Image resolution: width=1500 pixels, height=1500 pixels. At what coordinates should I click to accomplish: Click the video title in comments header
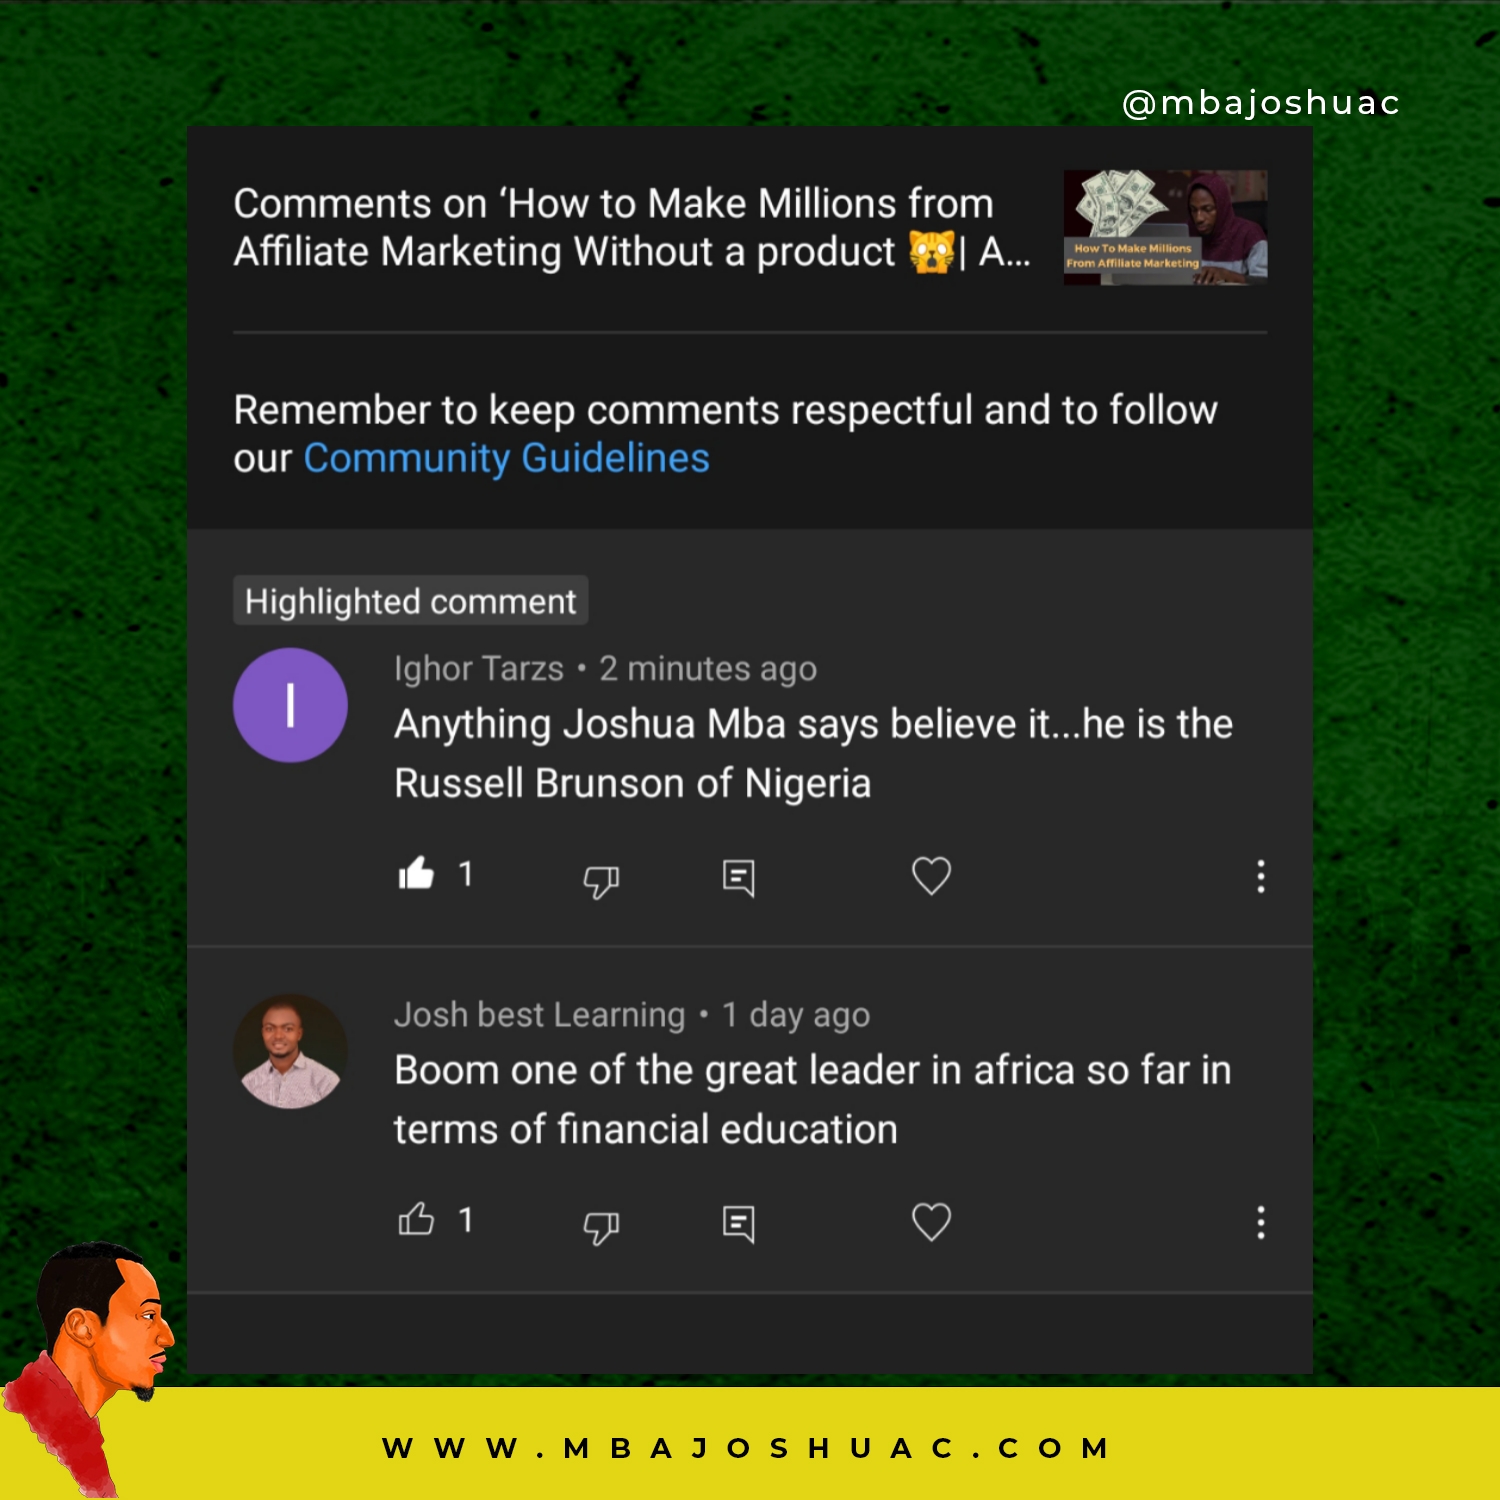point(632,227)
